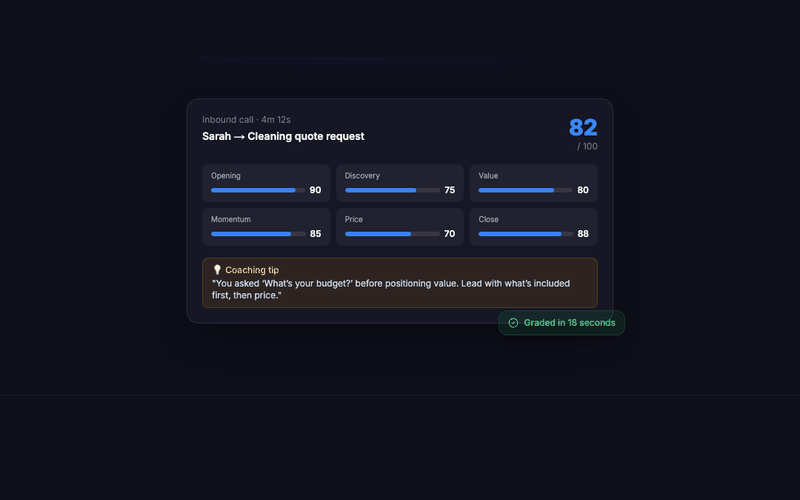Click the Momentum score number 85
Image resolution: width=800 pixels, height=500 pixels.
coord(315,234)
